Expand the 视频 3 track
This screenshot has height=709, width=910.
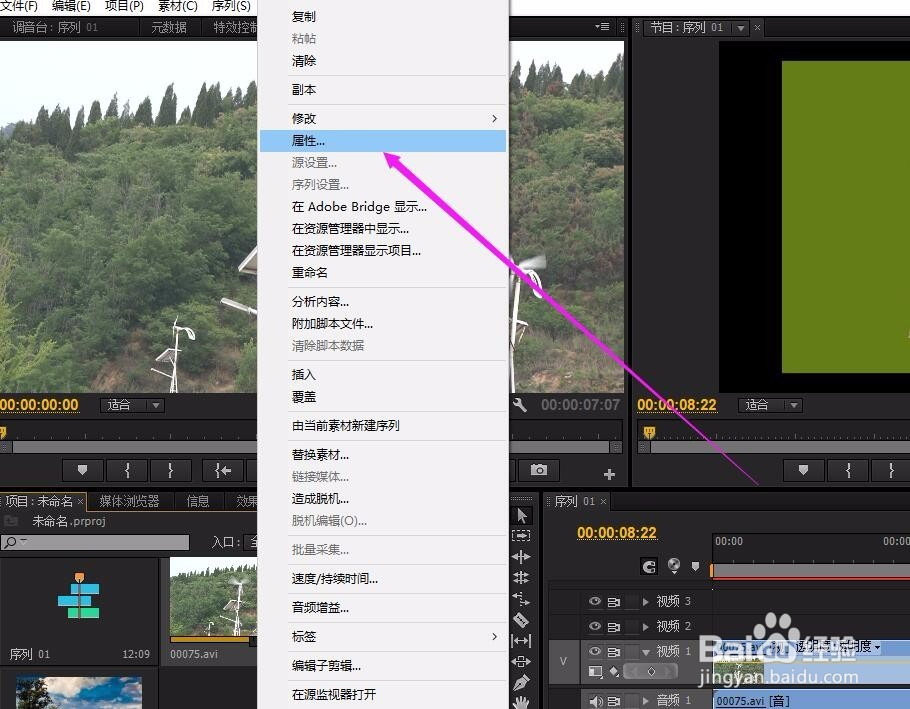645,602
